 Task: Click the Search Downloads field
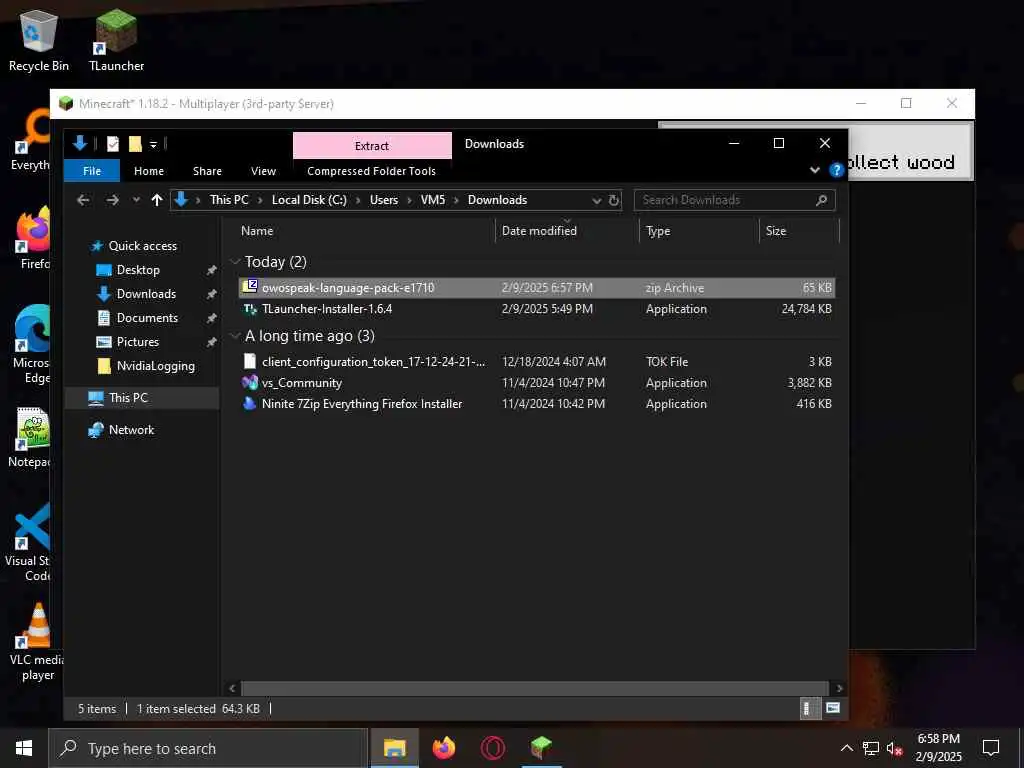[734, 200]
